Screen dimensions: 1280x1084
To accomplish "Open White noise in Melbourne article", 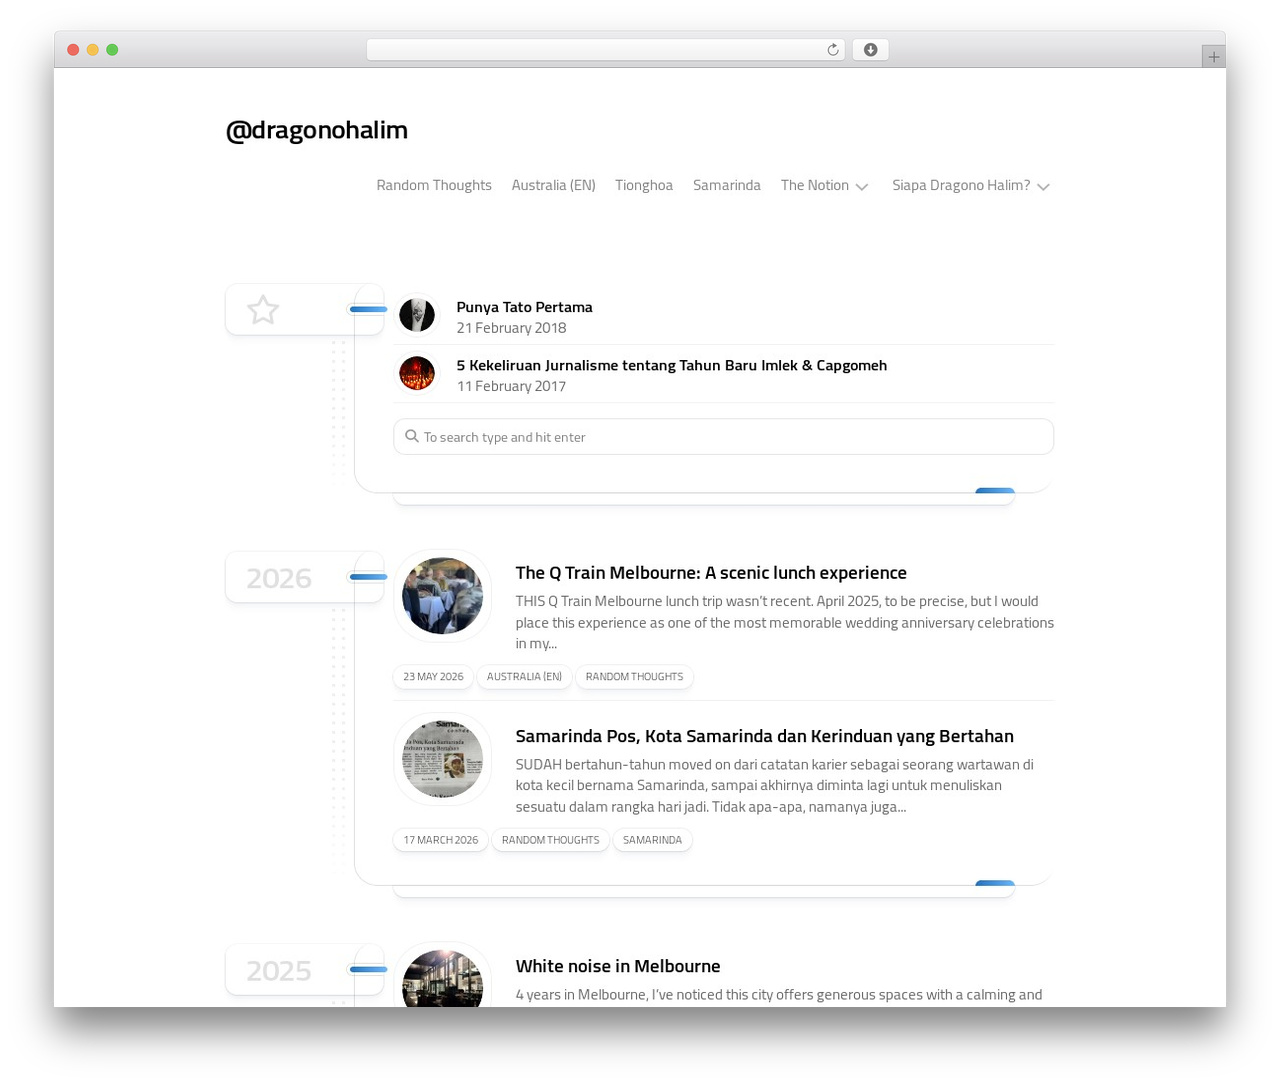I will click(x=617, y=966).
